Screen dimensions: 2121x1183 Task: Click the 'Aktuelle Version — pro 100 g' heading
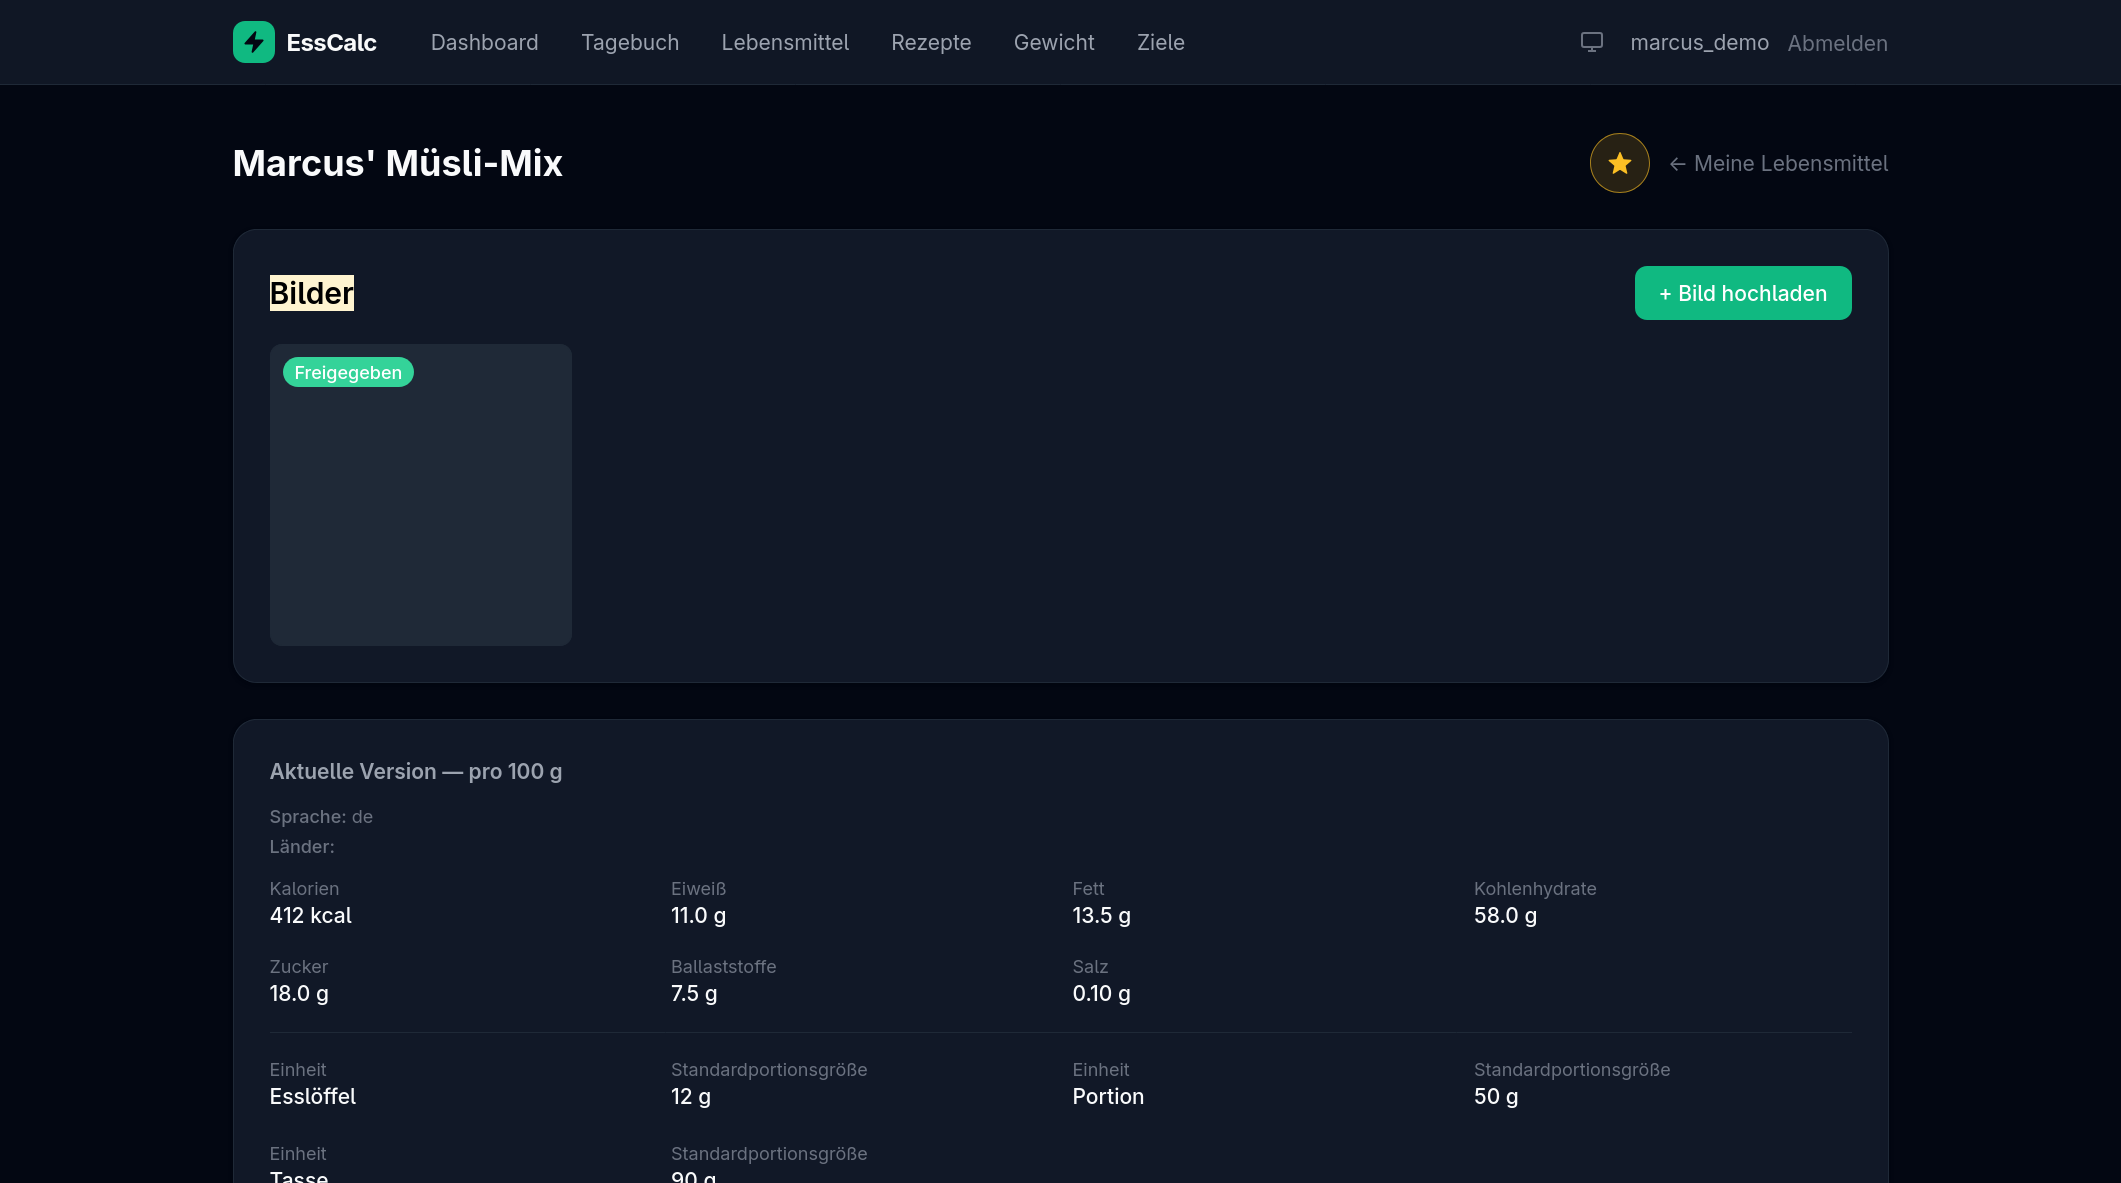pos(416,771)
